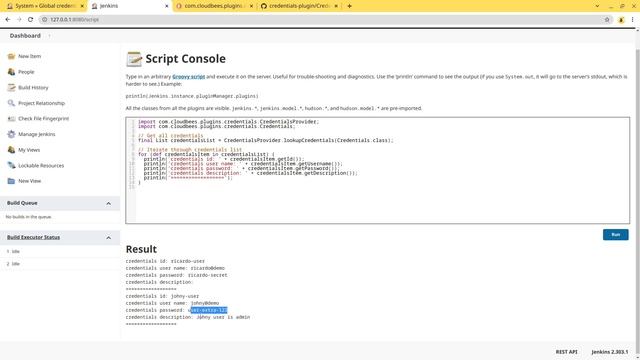Run the Groovy script
This screenshot has width=640, height=360.
point(616,234)
